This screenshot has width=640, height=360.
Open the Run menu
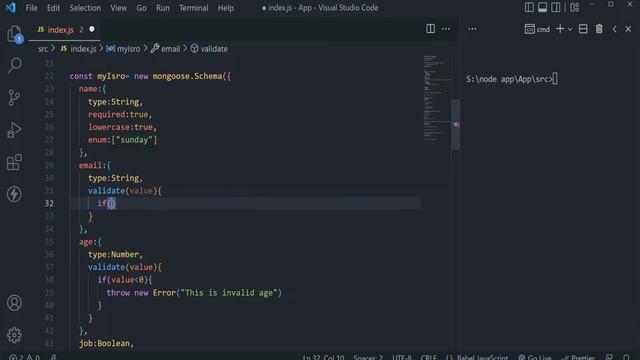point(162,8)
